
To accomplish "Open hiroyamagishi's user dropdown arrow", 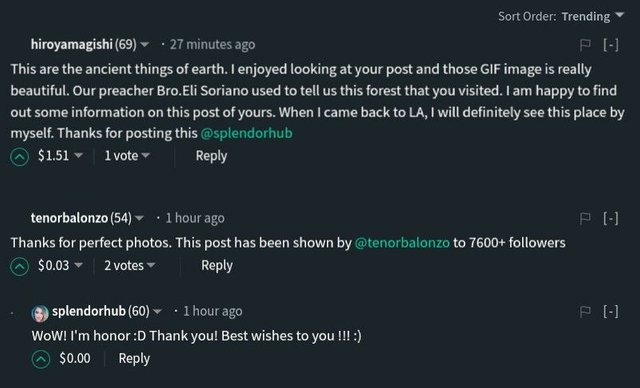I will coord(144,44).
